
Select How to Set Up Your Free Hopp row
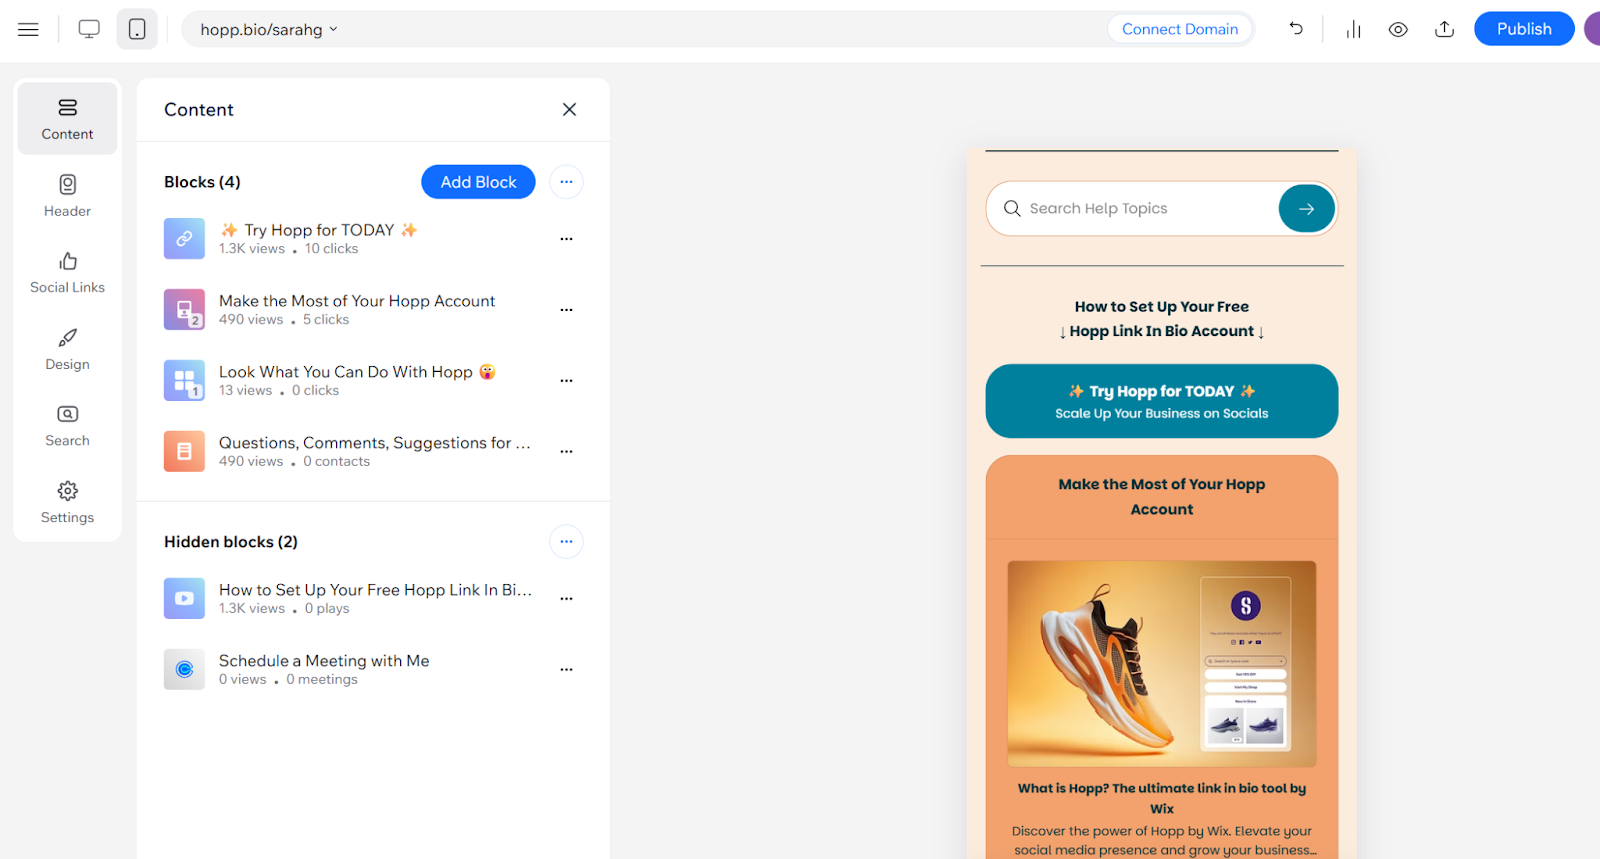tap(373, 599)
